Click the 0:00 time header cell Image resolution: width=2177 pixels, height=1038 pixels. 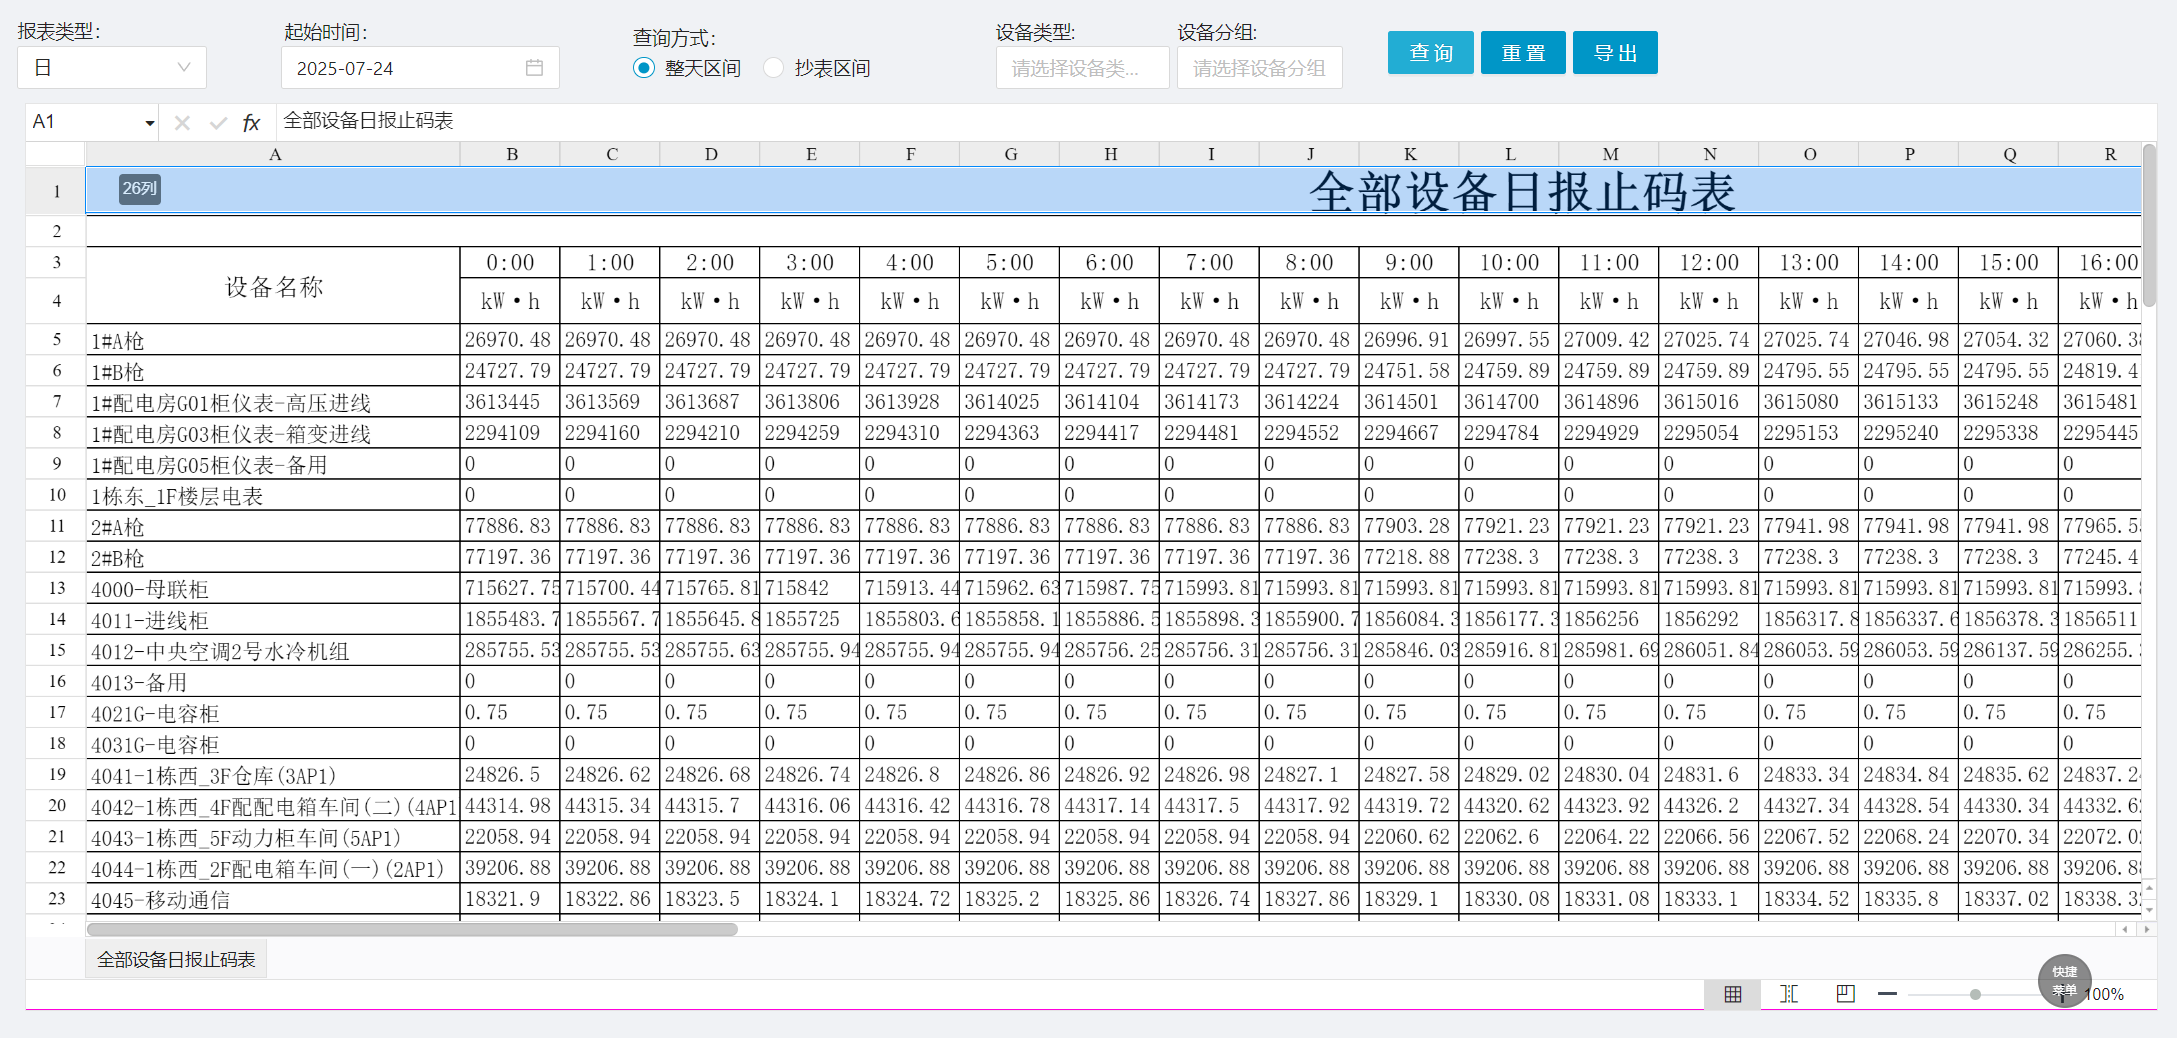coord(510,262)
